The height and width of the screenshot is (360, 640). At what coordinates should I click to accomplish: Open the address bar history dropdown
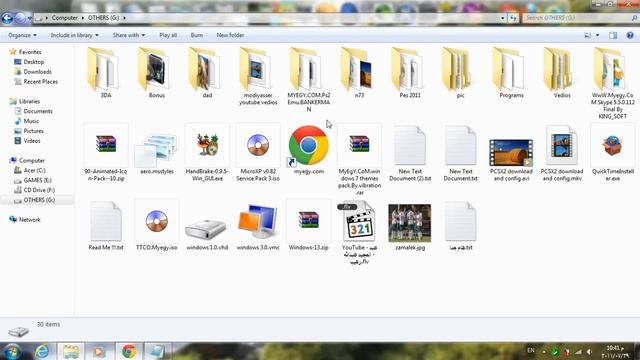tap(502, 18)
